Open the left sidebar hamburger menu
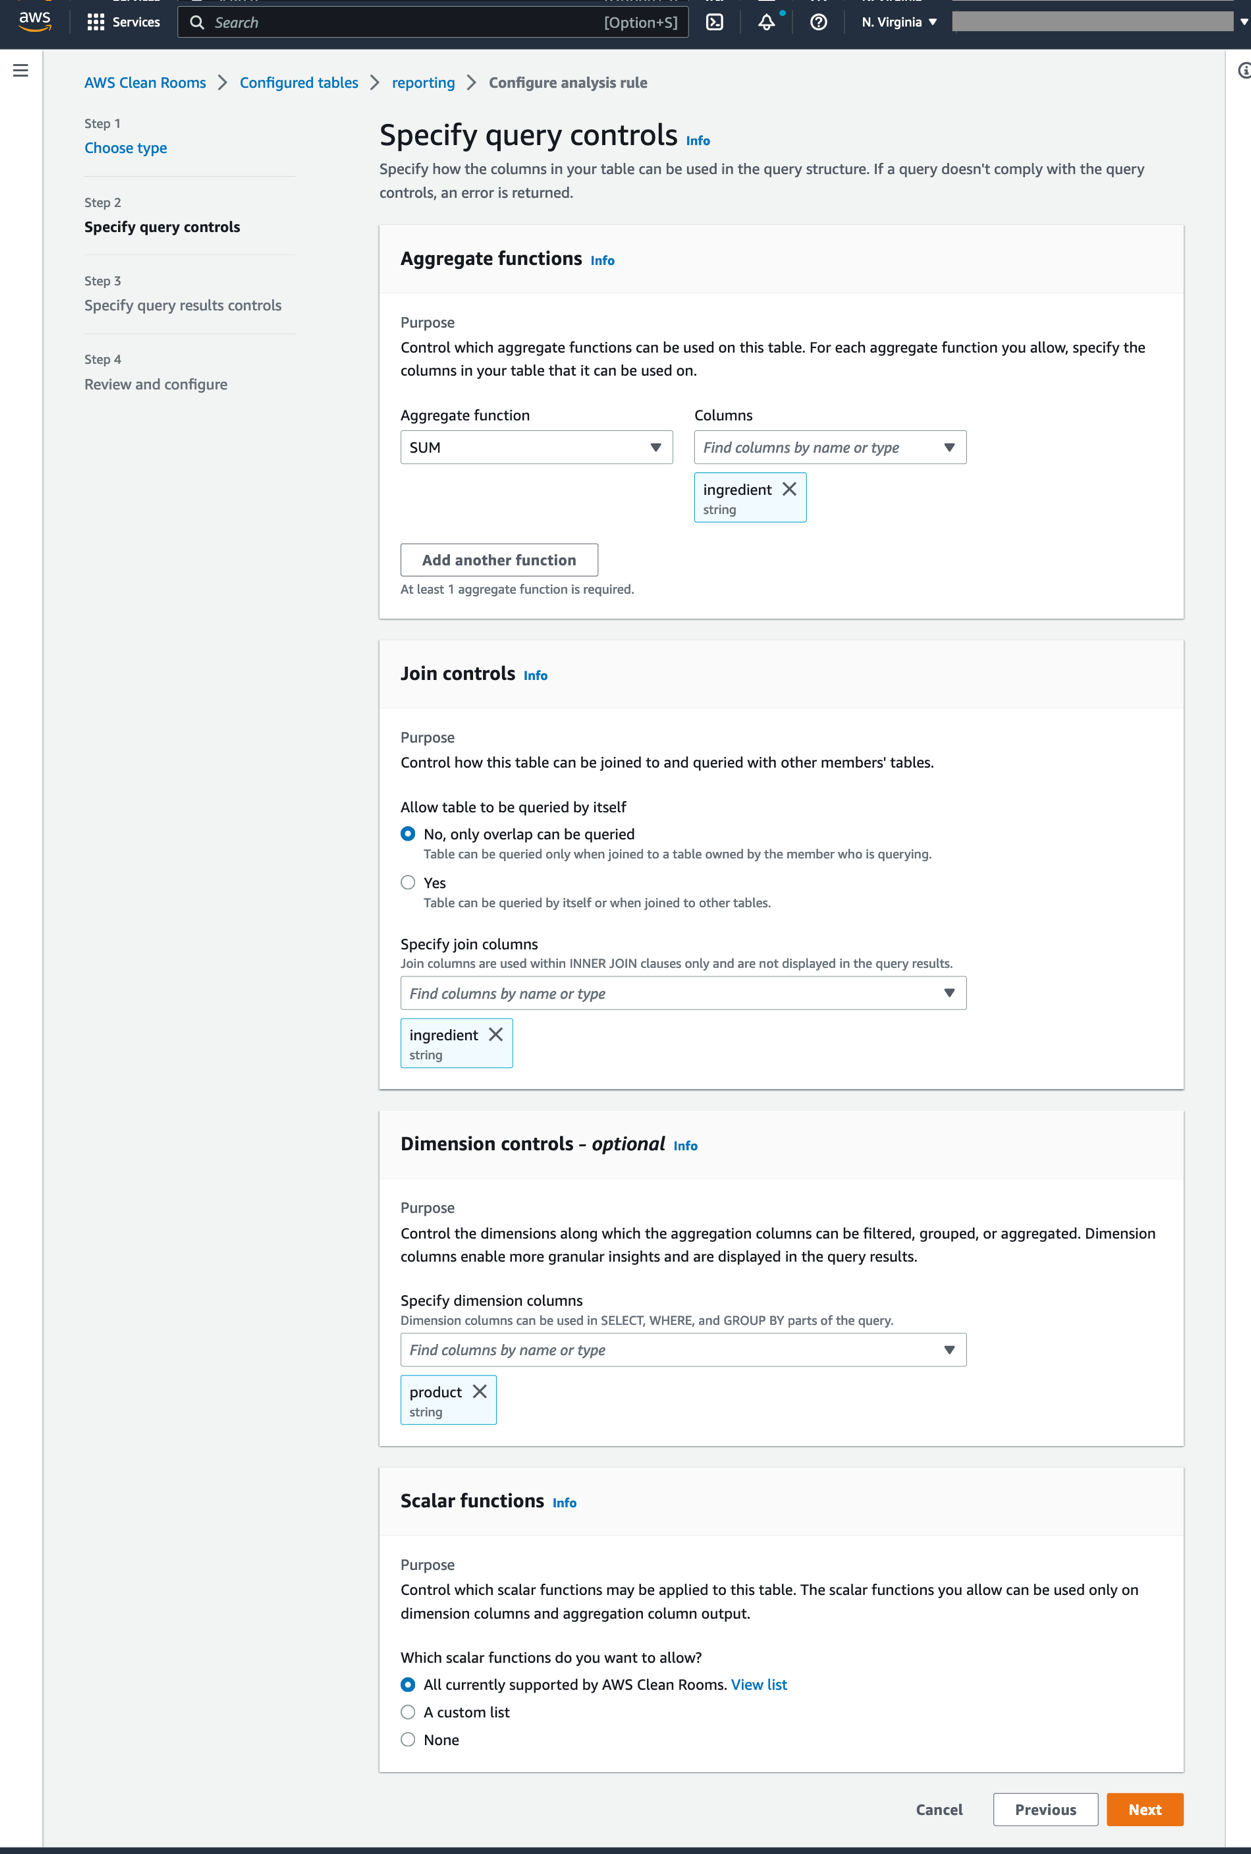This screenshot has width=1251, height=1854. (21, 70)
